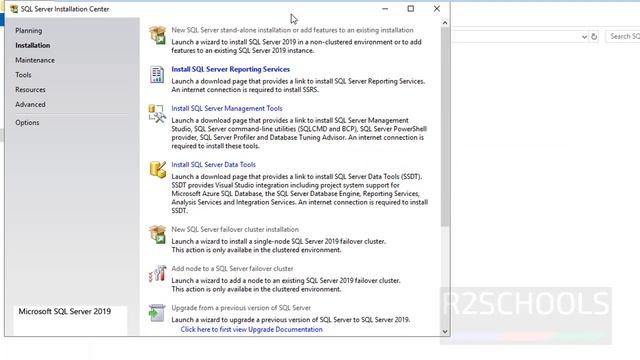
Task: Select the Installation page
Action: pyautogui.click(x=33, y=45)
